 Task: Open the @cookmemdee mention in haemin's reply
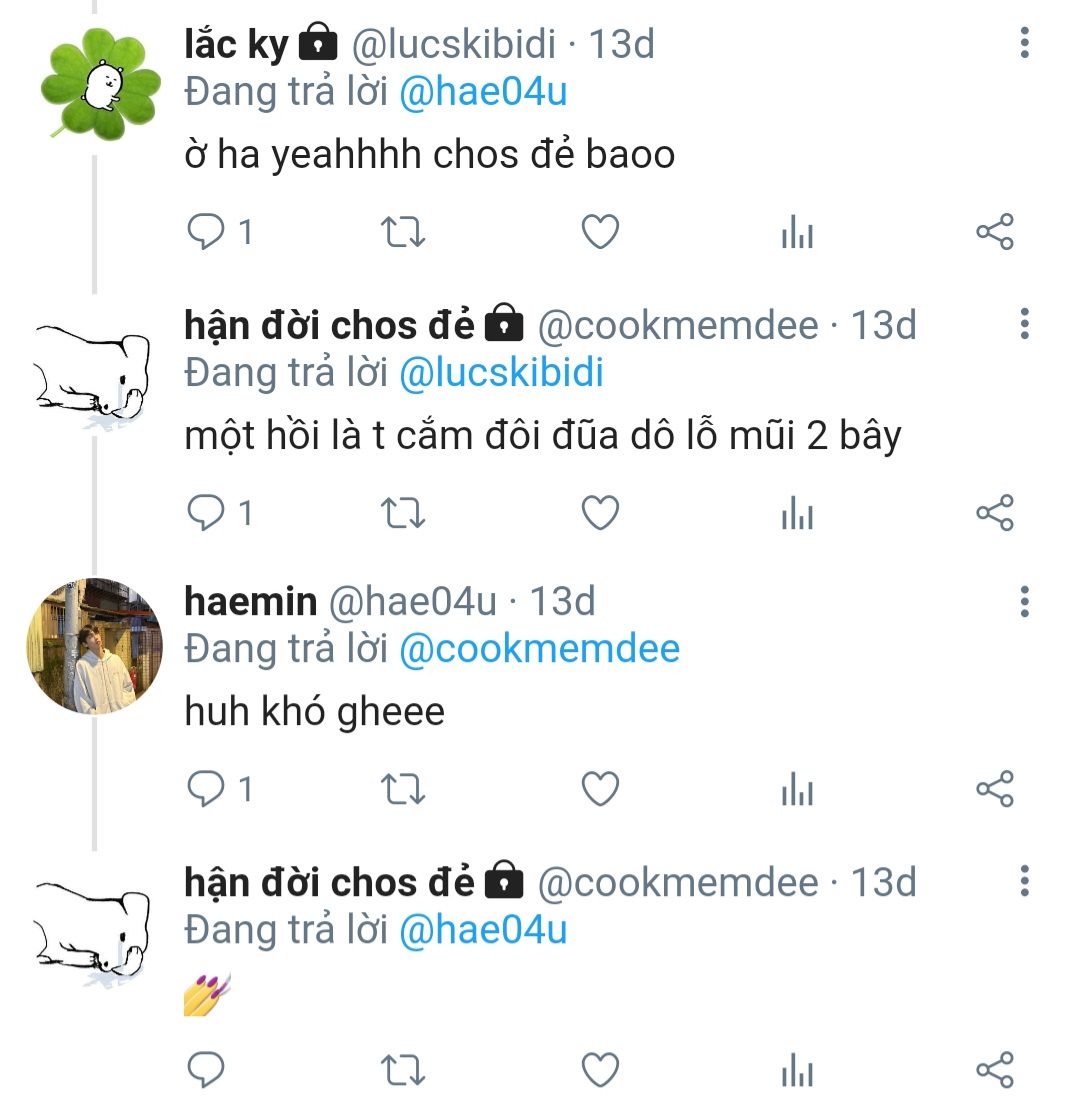pyautogui.click(x=539, y=649)
